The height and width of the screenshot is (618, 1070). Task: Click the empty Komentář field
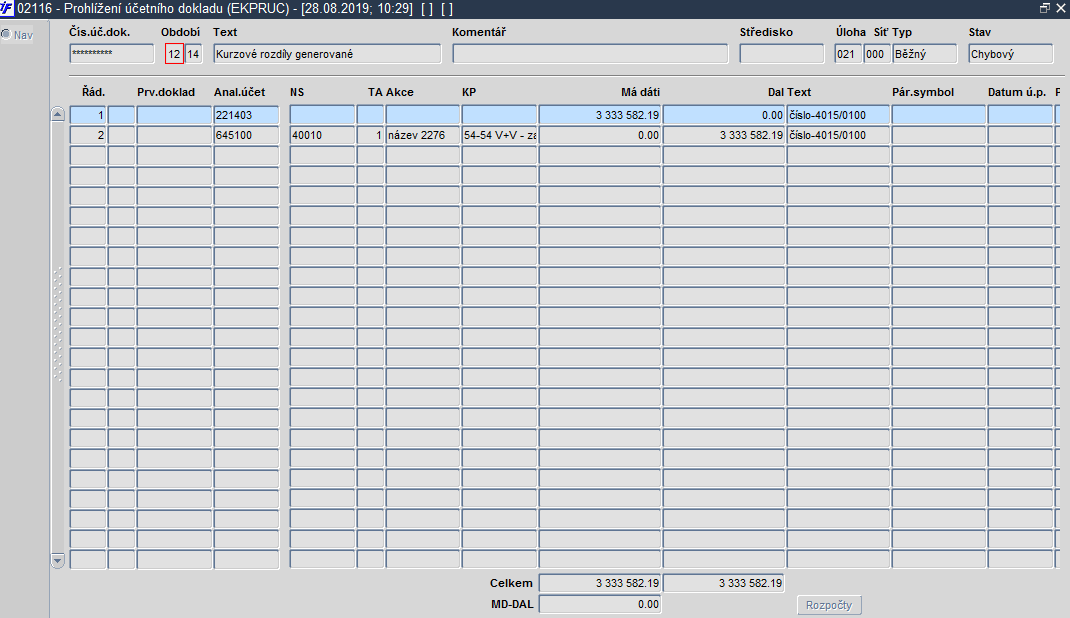(590, 54)
